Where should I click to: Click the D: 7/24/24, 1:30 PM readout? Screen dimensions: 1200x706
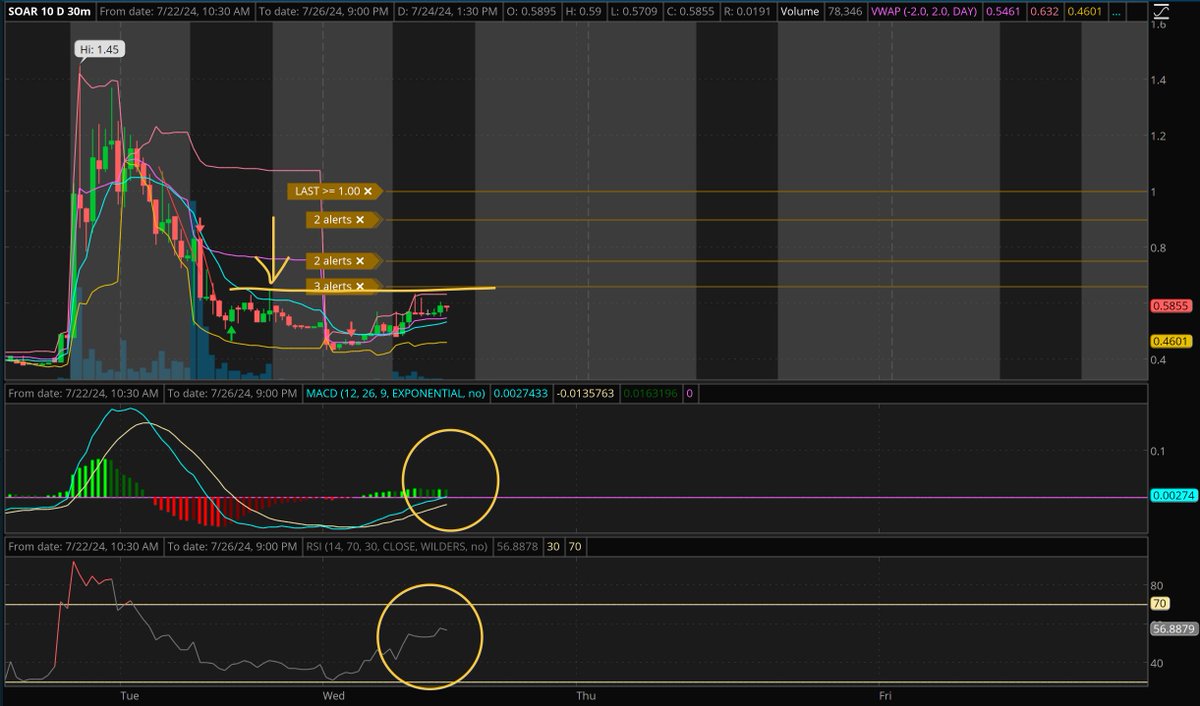(x=446, y=14)
